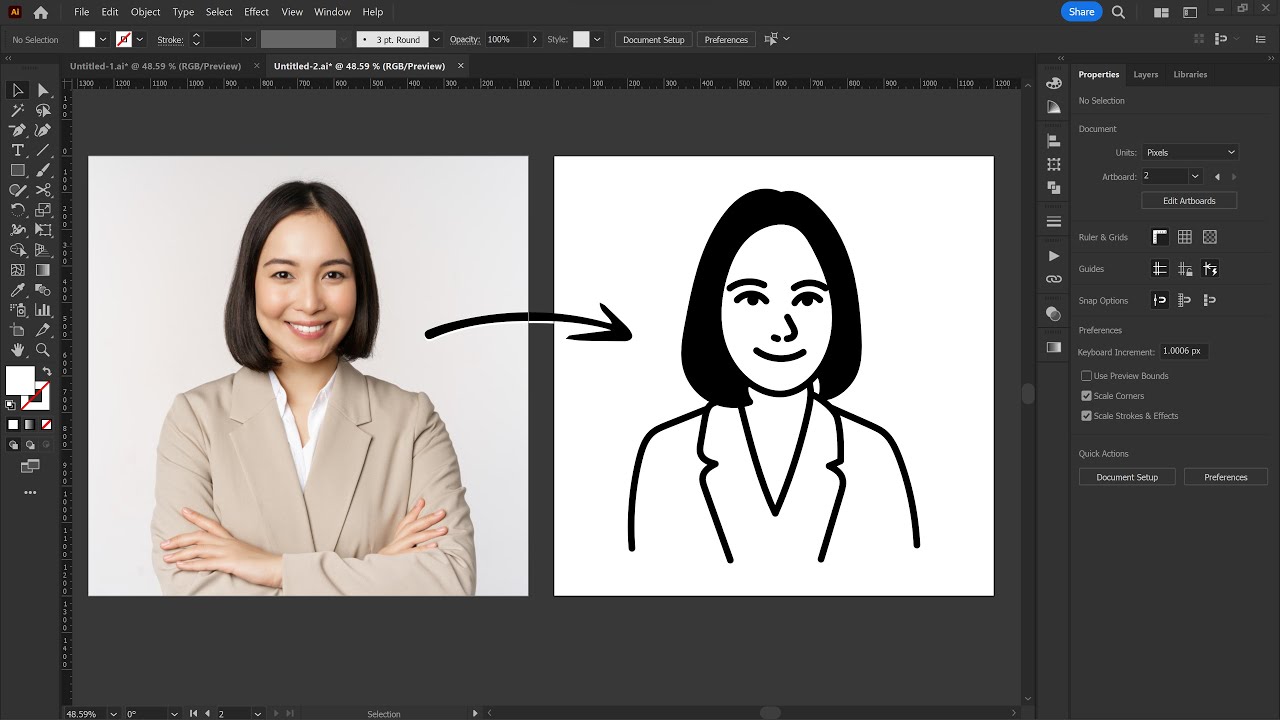Pick the Lasso tool
1280x720 pixels.
tap(43, 110)
